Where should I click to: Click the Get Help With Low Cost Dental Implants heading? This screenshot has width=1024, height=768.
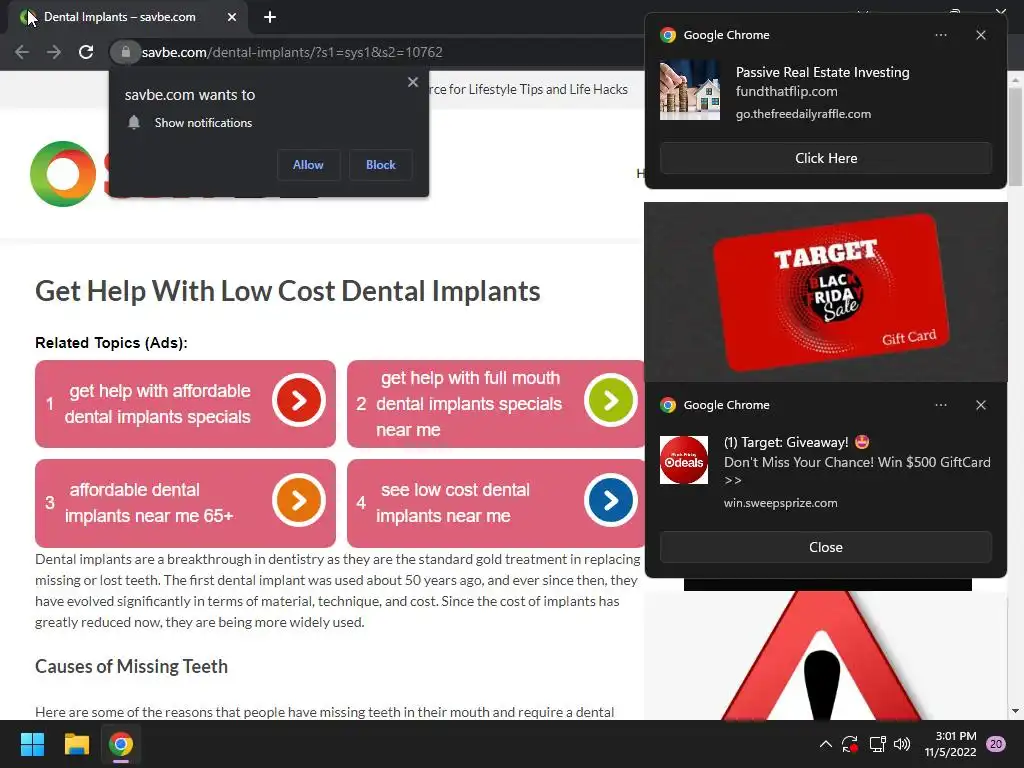[287, 291]
